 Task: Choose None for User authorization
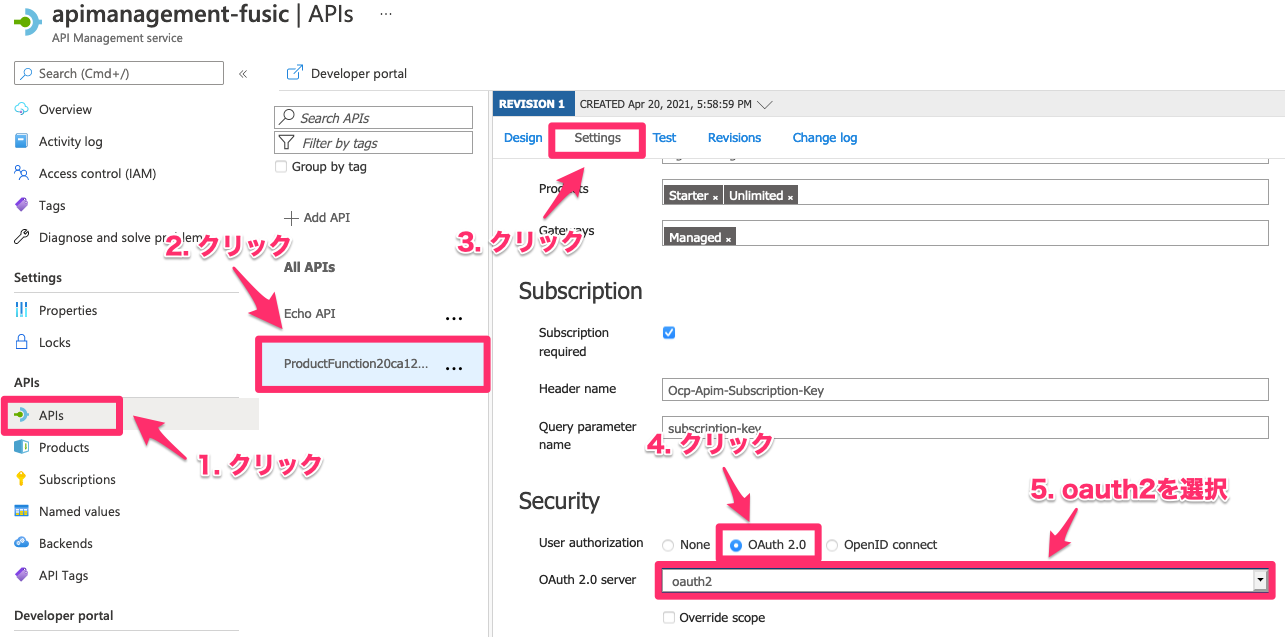[668, 545]
